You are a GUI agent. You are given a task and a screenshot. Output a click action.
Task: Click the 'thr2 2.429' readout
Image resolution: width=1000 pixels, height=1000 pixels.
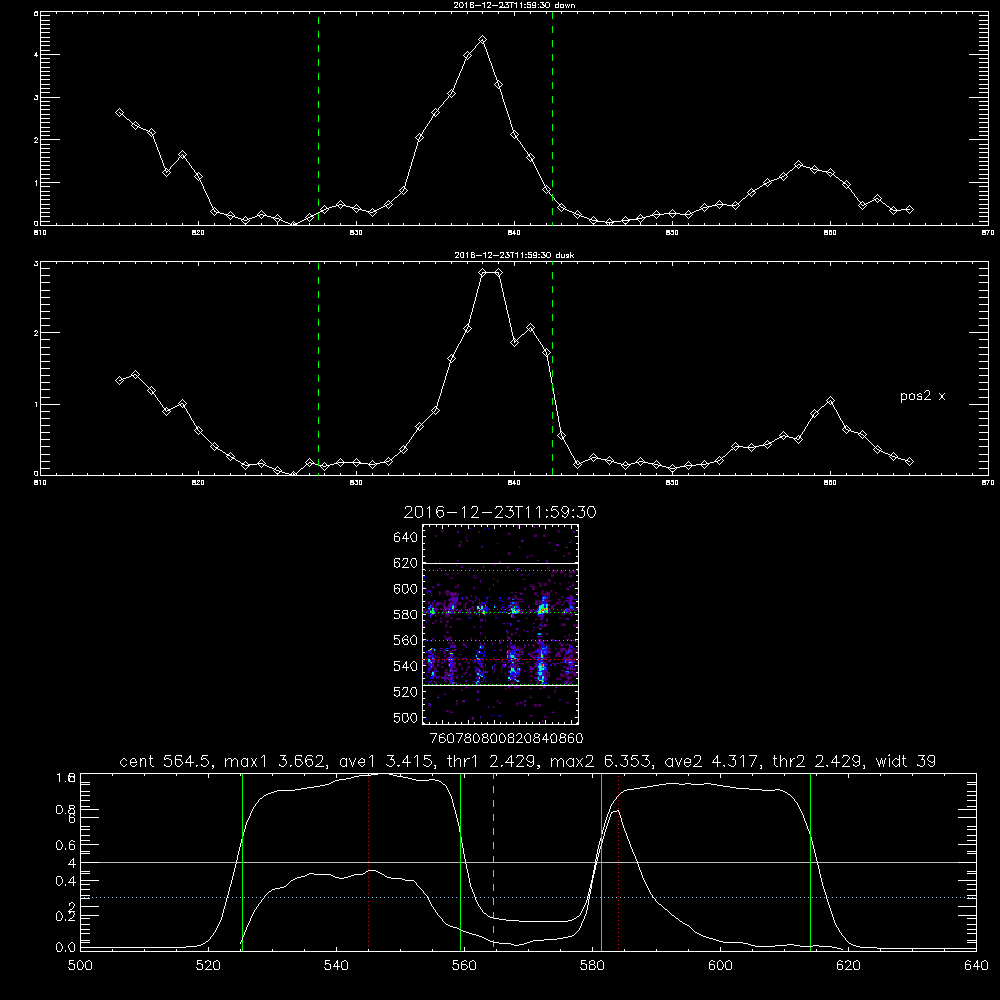tap(818, 761)
